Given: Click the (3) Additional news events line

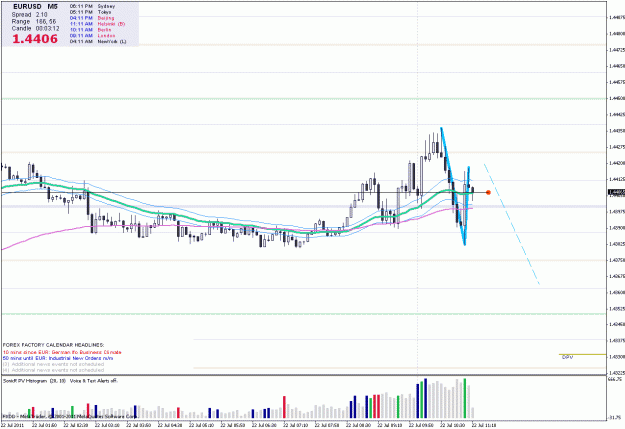Looking at the screenshot, I should [x=53, y=364].
